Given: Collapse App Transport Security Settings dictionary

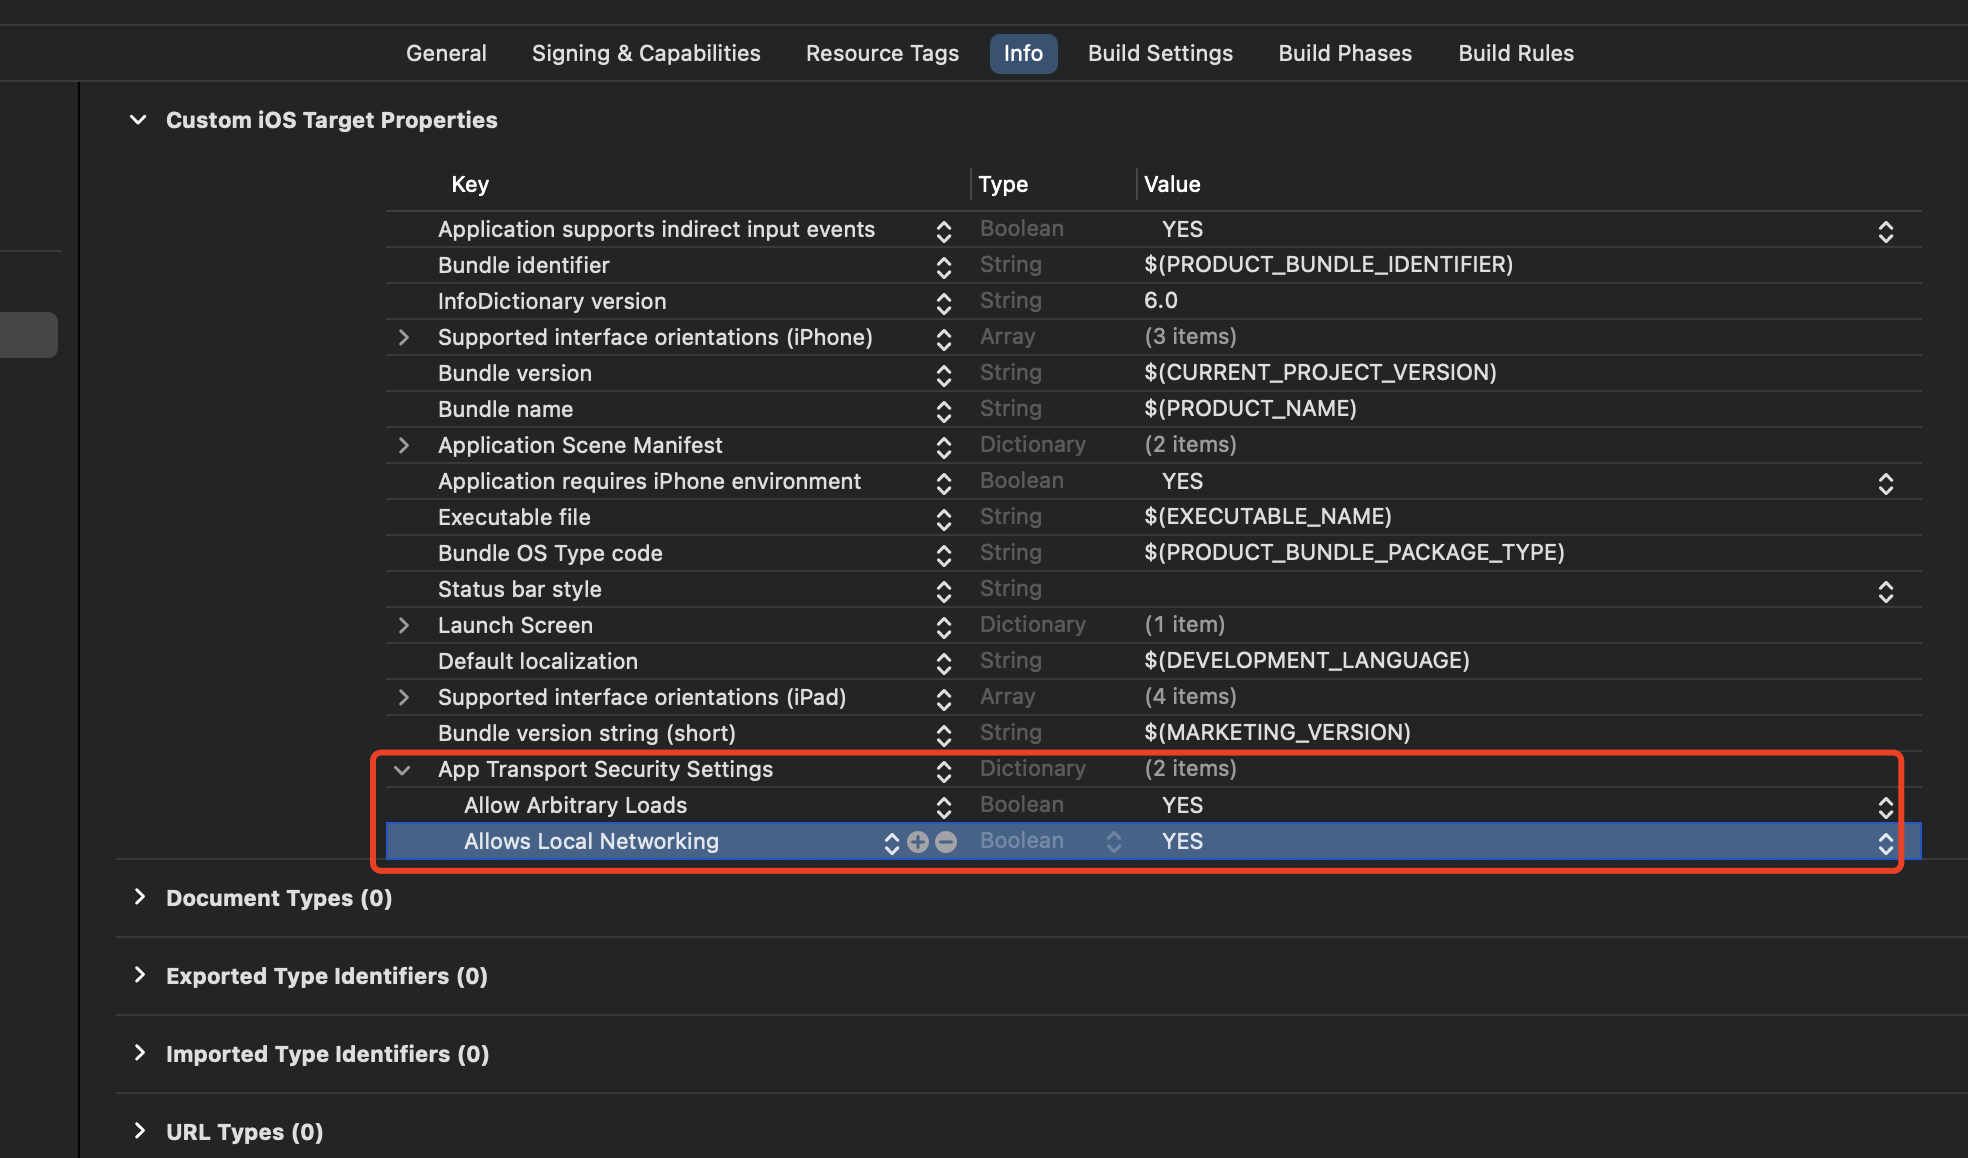Looking at the screenshot, I should (x=402, y=770).
